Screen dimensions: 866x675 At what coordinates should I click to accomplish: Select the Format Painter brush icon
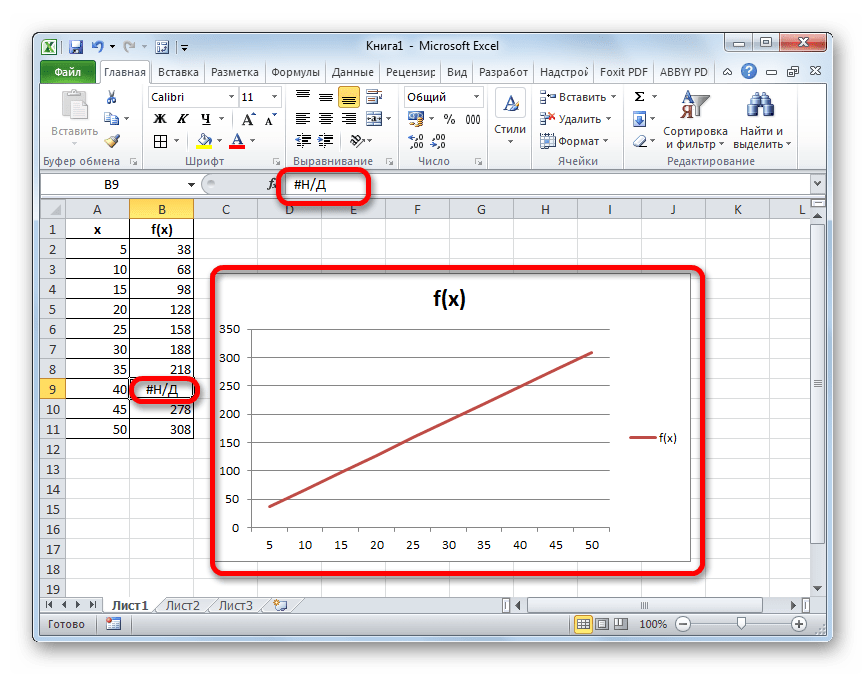coord(111,141)
